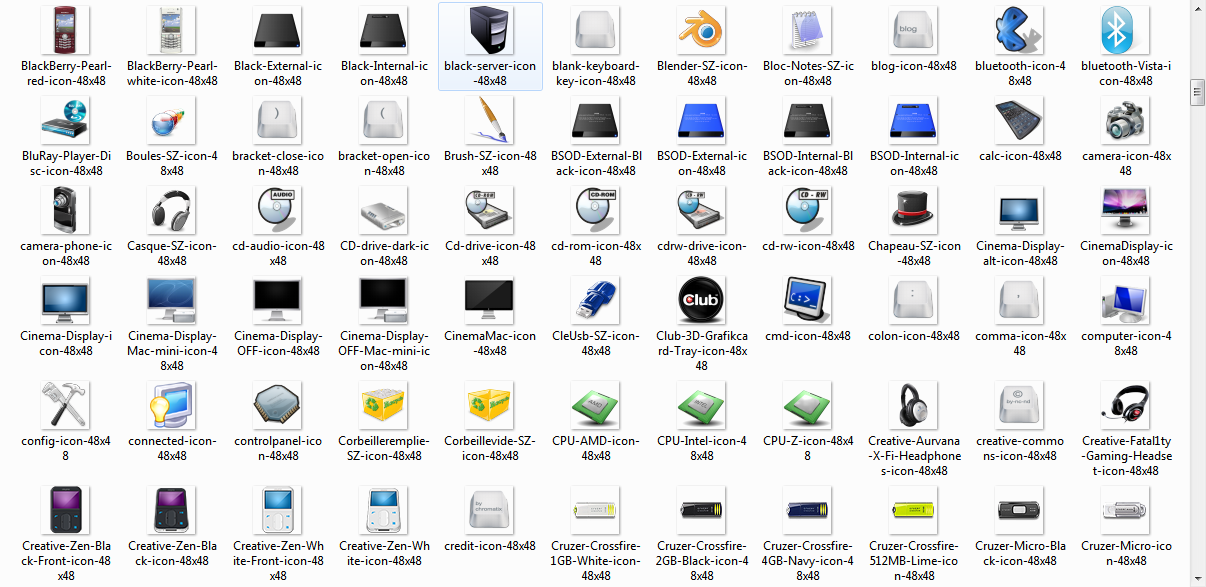Click the config tools icon

[66, 405]
